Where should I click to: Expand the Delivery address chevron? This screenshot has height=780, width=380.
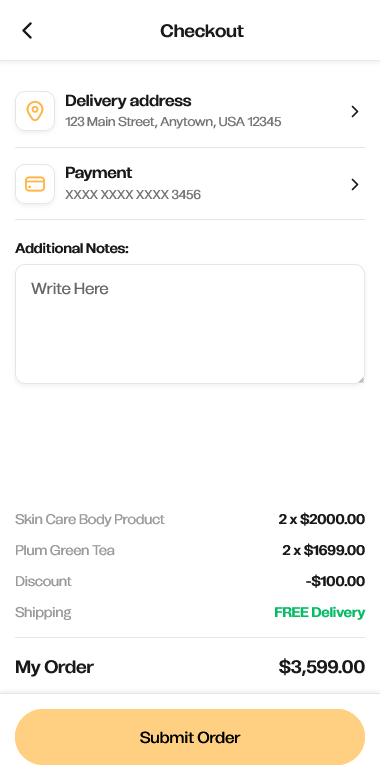355,111
